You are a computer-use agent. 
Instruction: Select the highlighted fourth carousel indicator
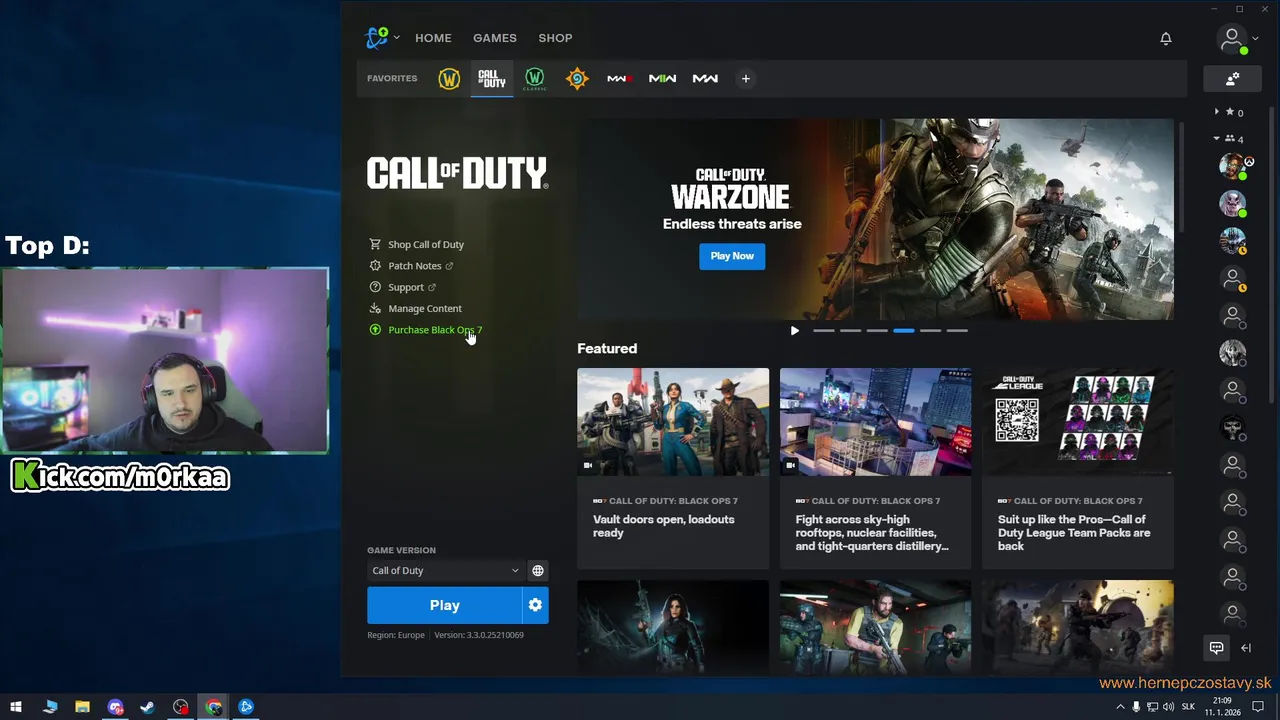(x=904, y=330)
